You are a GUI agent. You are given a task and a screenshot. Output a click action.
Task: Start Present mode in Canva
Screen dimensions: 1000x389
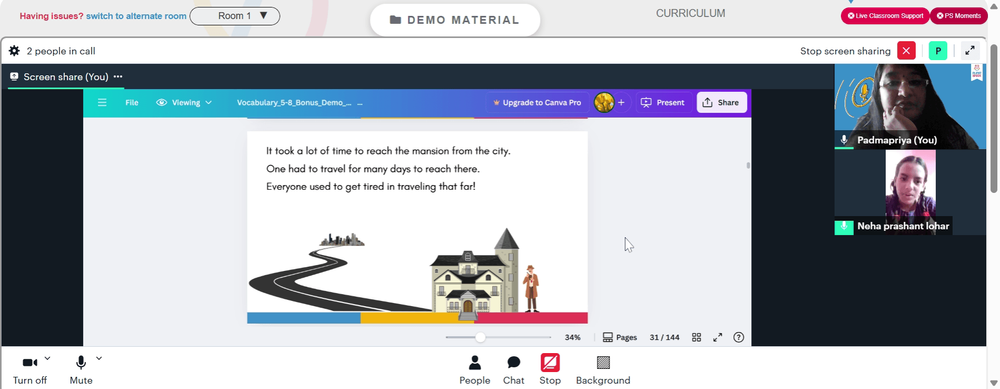[663, 102]
